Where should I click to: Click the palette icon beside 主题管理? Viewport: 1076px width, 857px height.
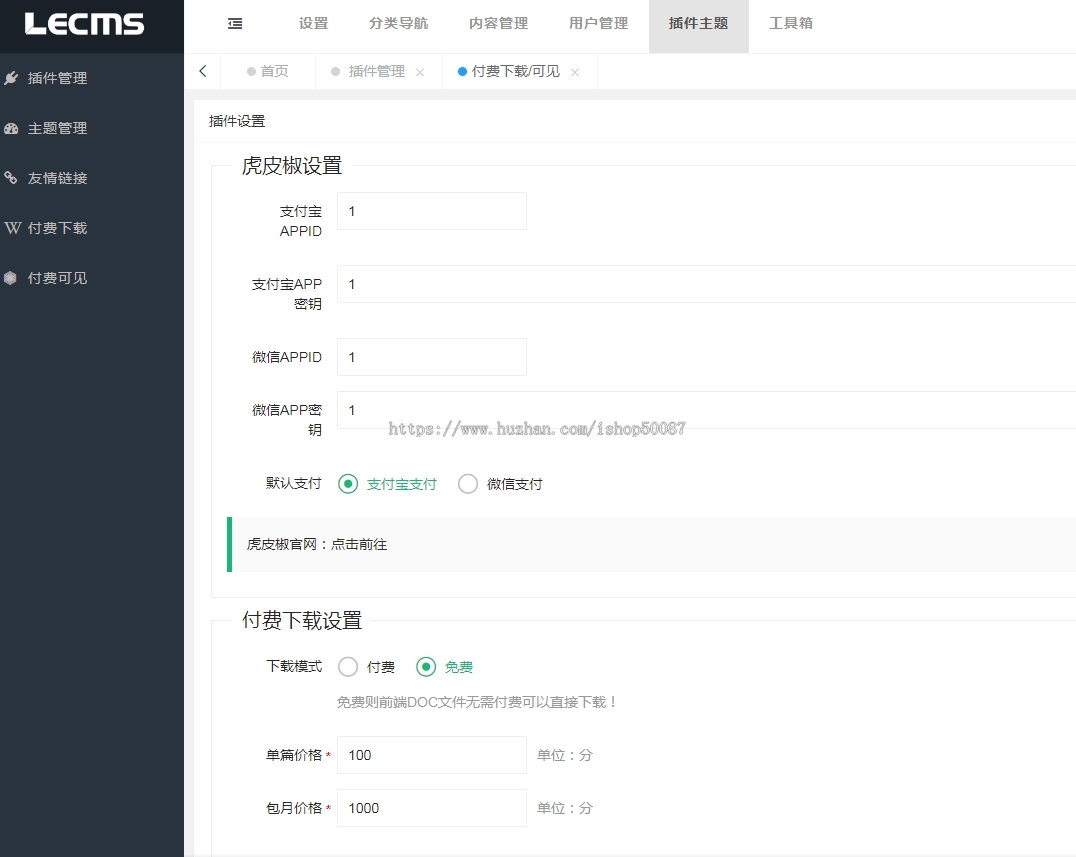pos(11,128)
